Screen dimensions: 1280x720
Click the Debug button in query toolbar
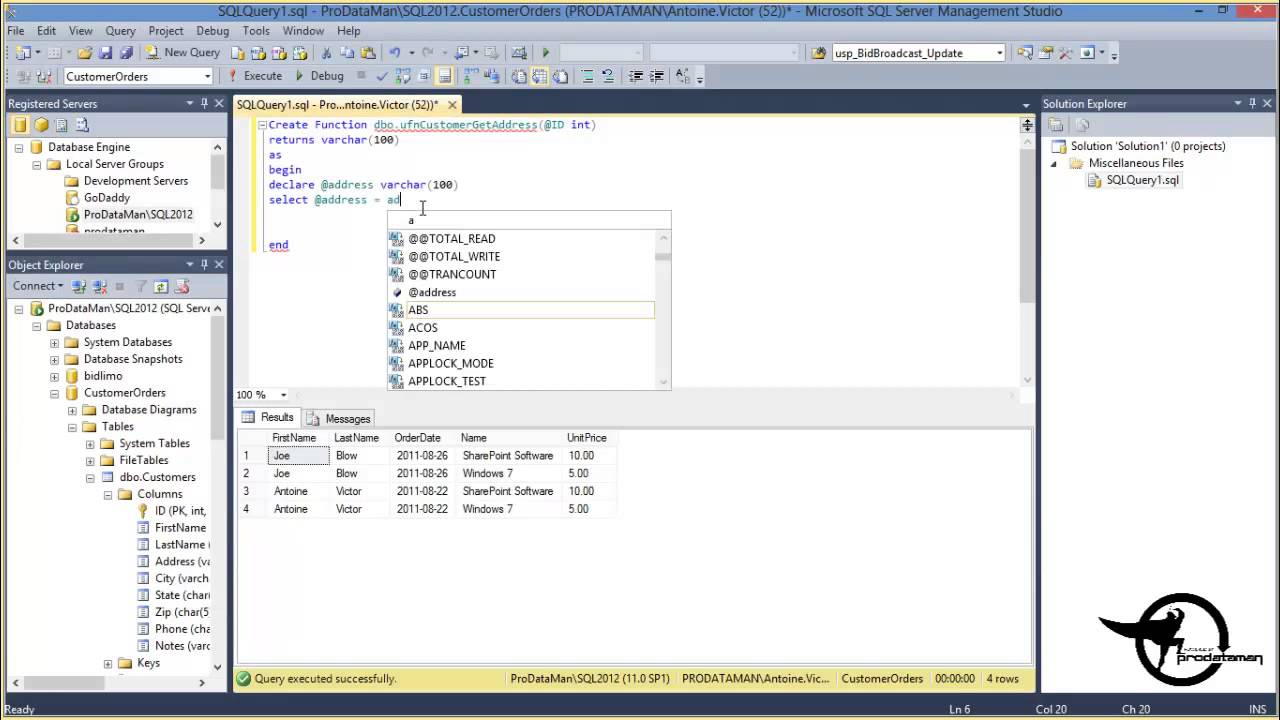[319, 76]
